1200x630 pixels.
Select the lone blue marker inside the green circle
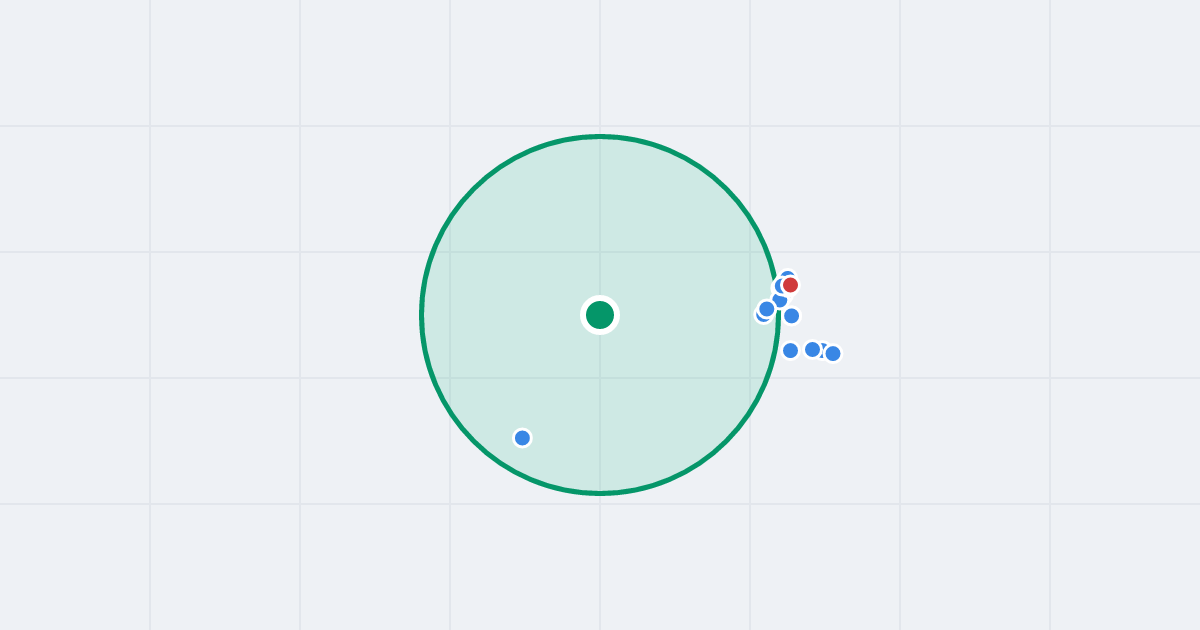(522, 438)
